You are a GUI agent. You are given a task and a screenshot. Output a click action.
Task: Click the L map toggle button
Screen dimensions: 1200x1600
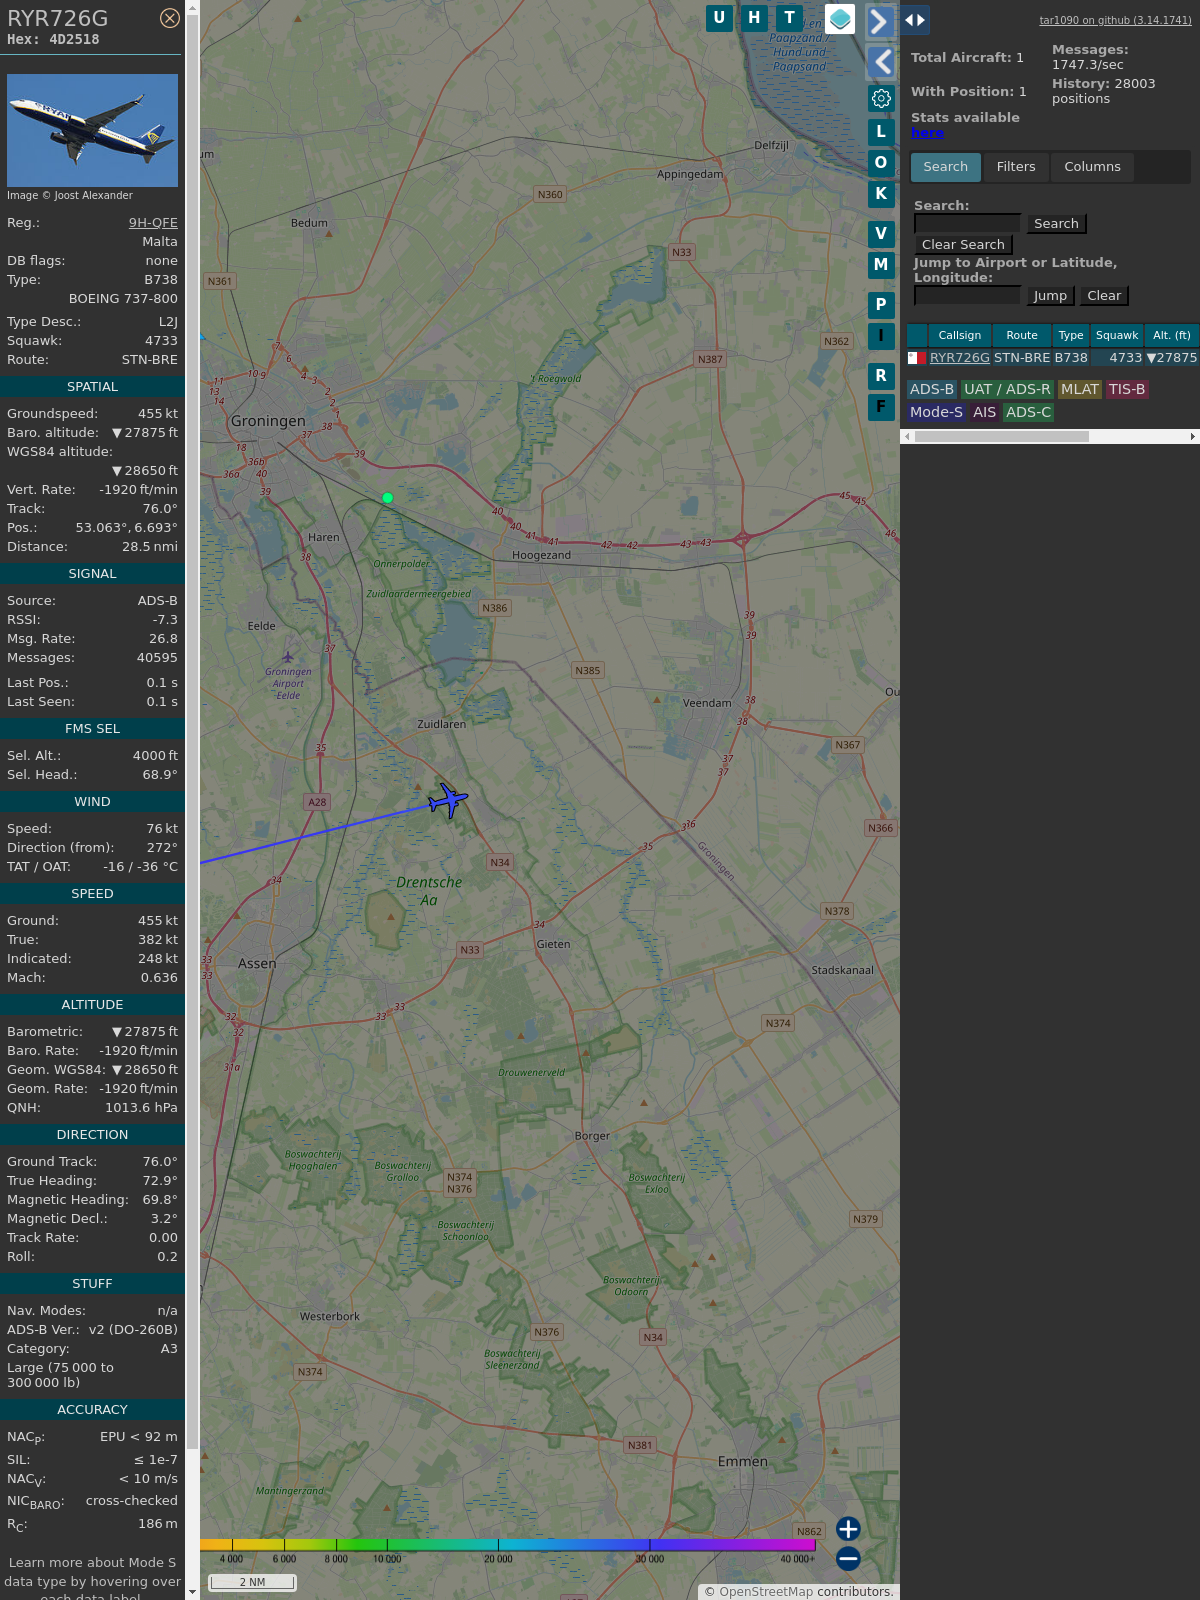tap(881, 132)
